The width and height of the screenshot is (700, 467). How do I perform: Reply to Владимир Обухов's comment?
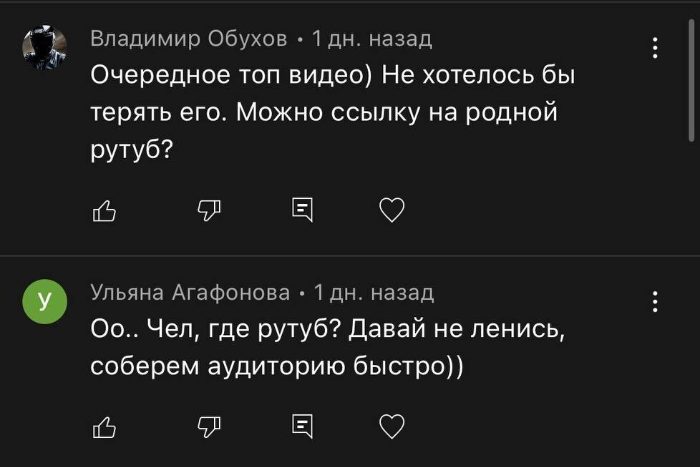point(300,209)
